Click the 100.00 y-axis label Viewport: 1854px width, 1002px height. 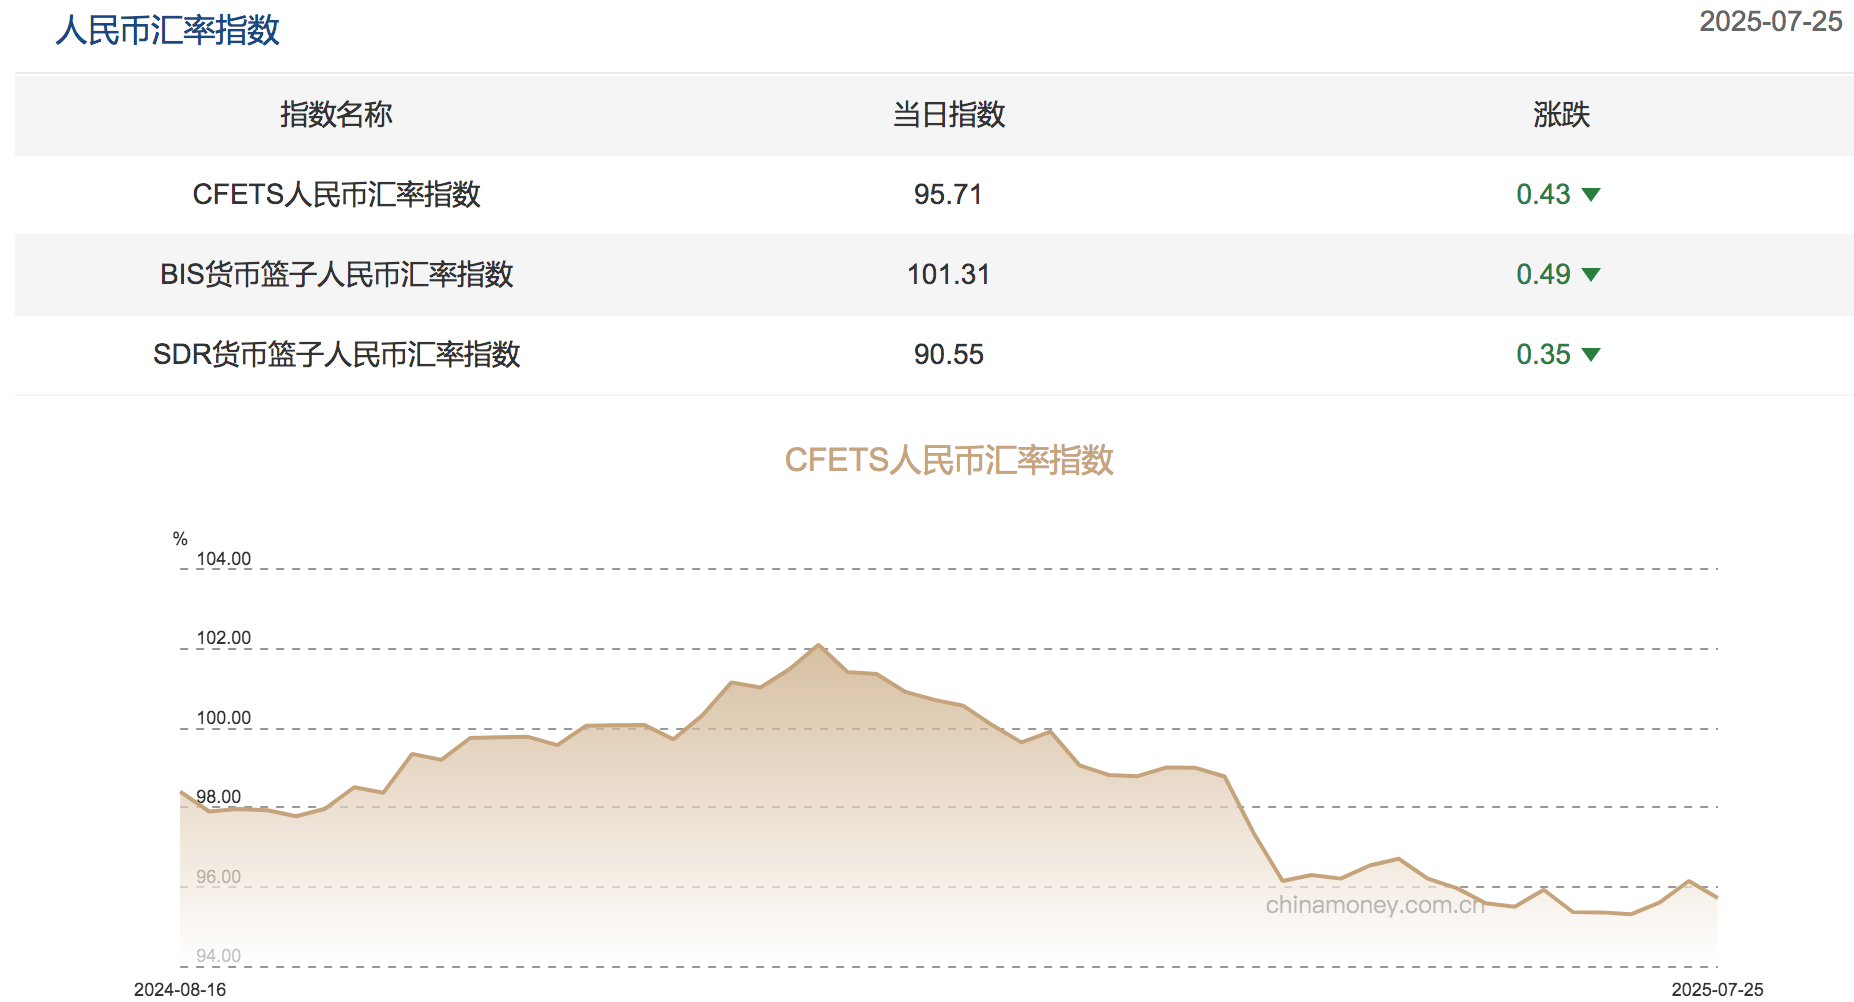224,718
